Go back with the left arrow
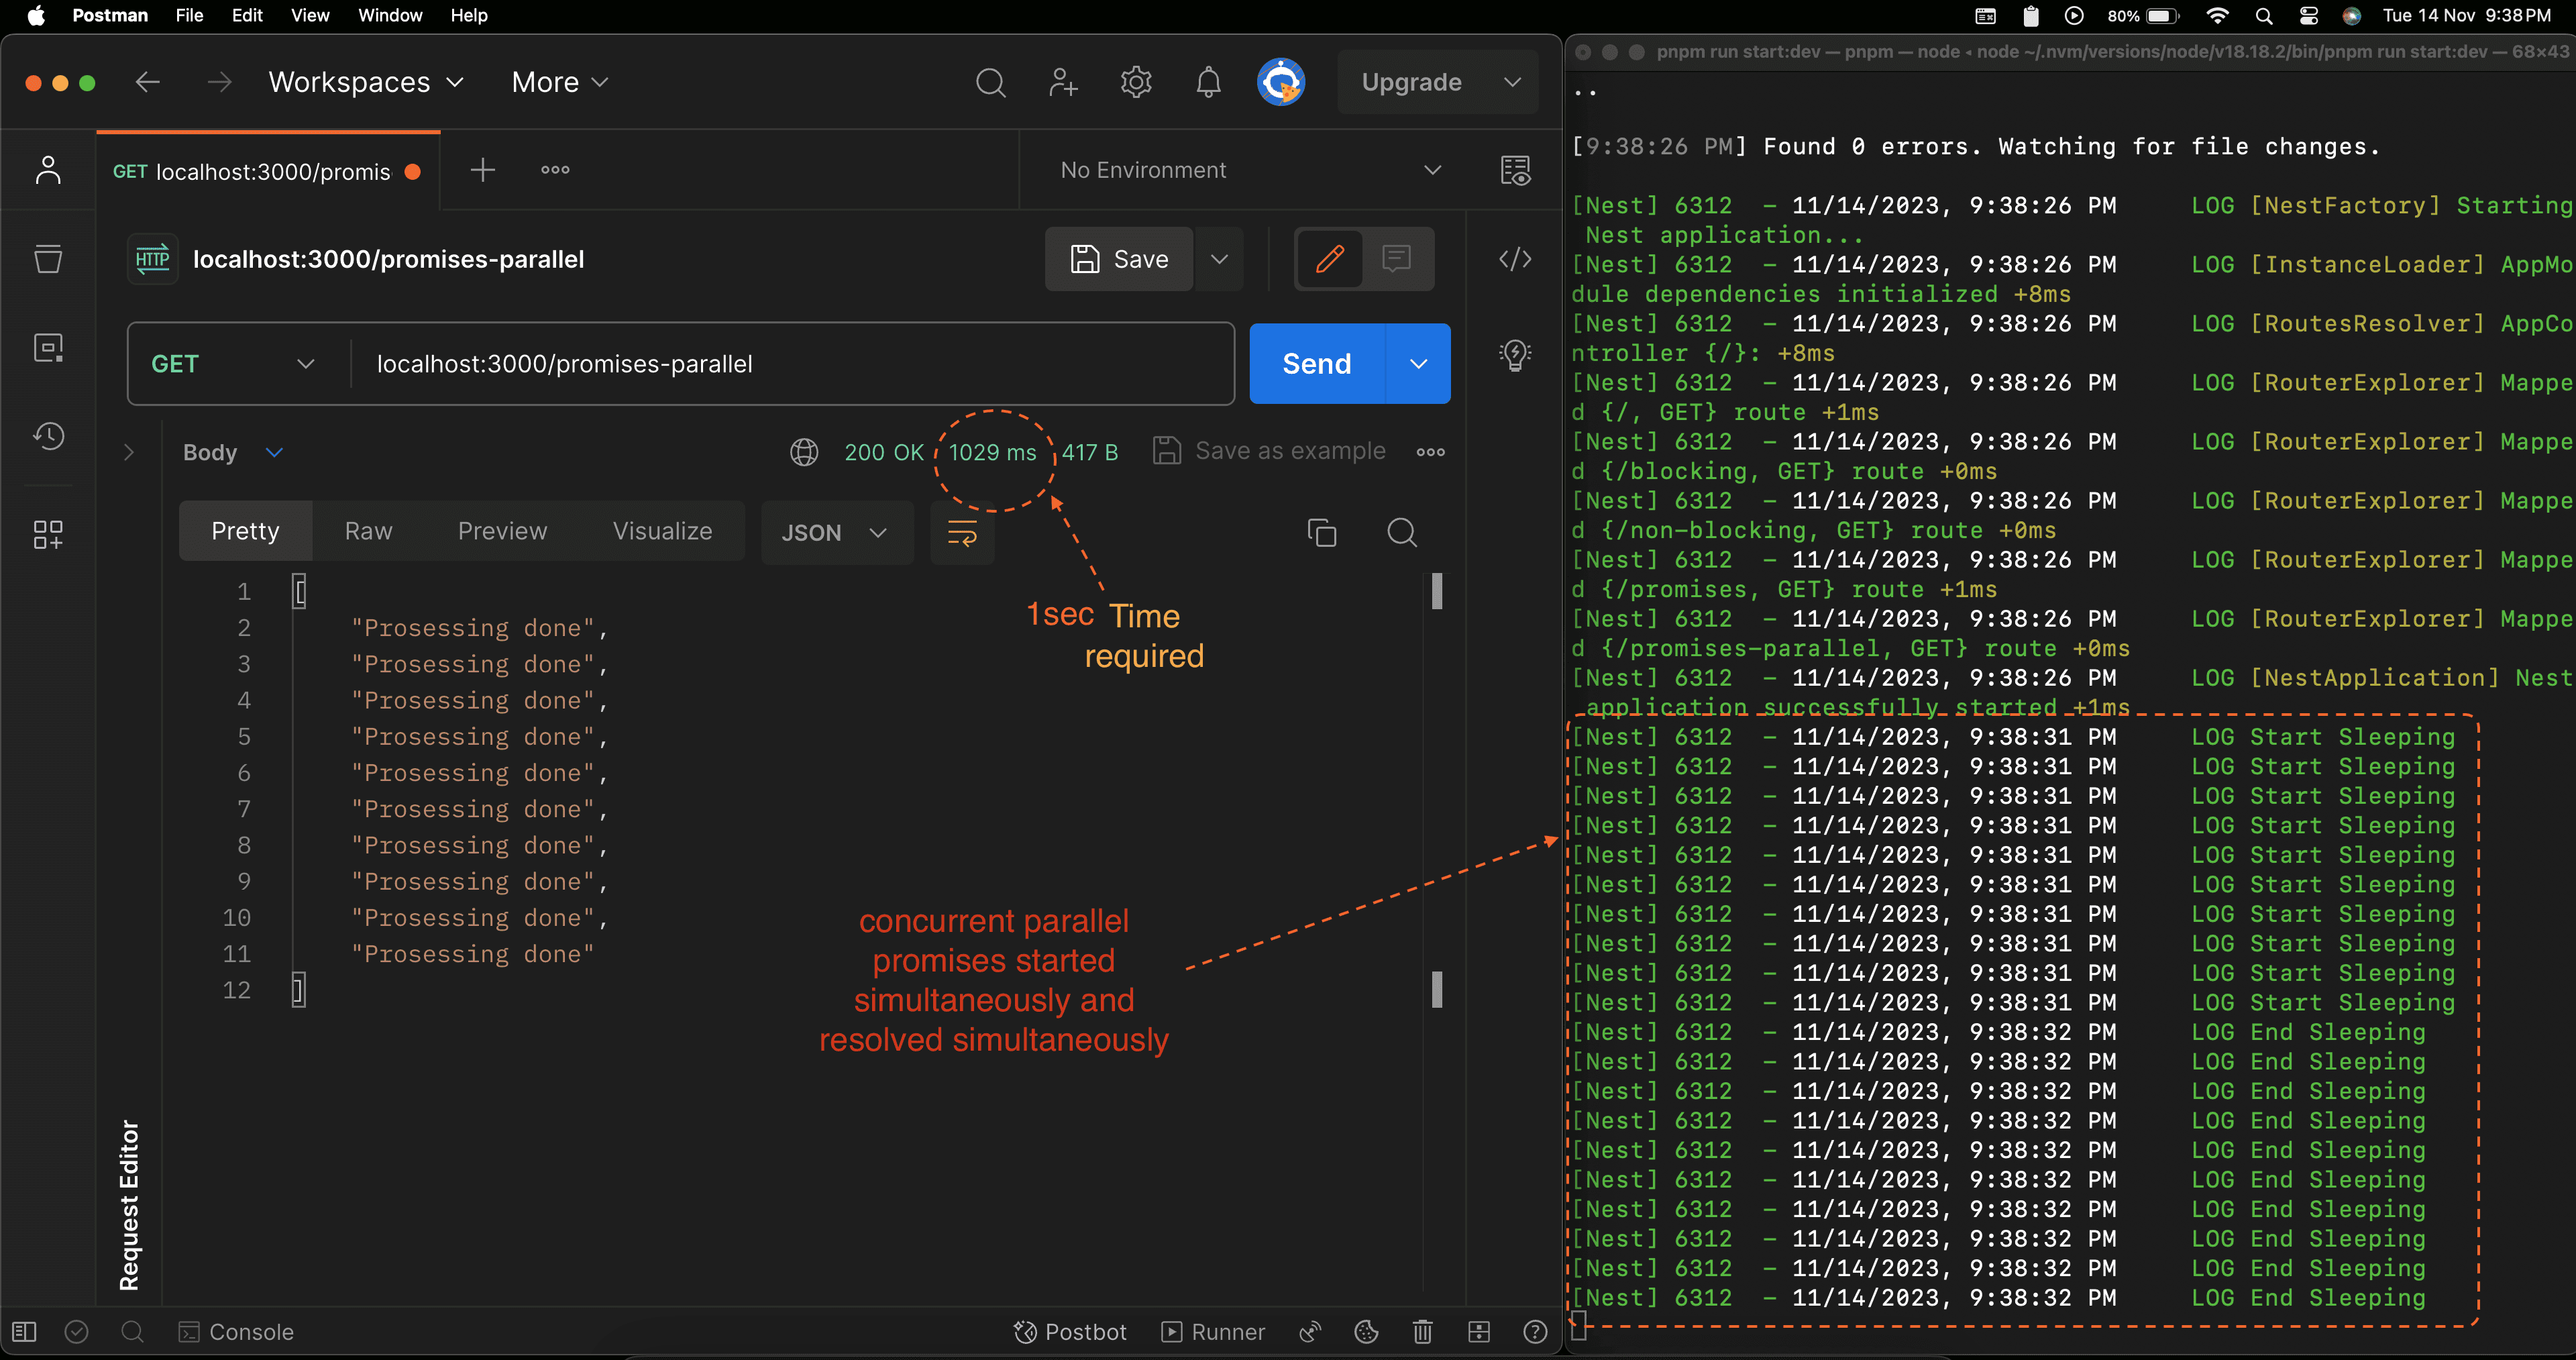Image resolution: width=2576 pixels, height=1360 pixels. [148, 82]
